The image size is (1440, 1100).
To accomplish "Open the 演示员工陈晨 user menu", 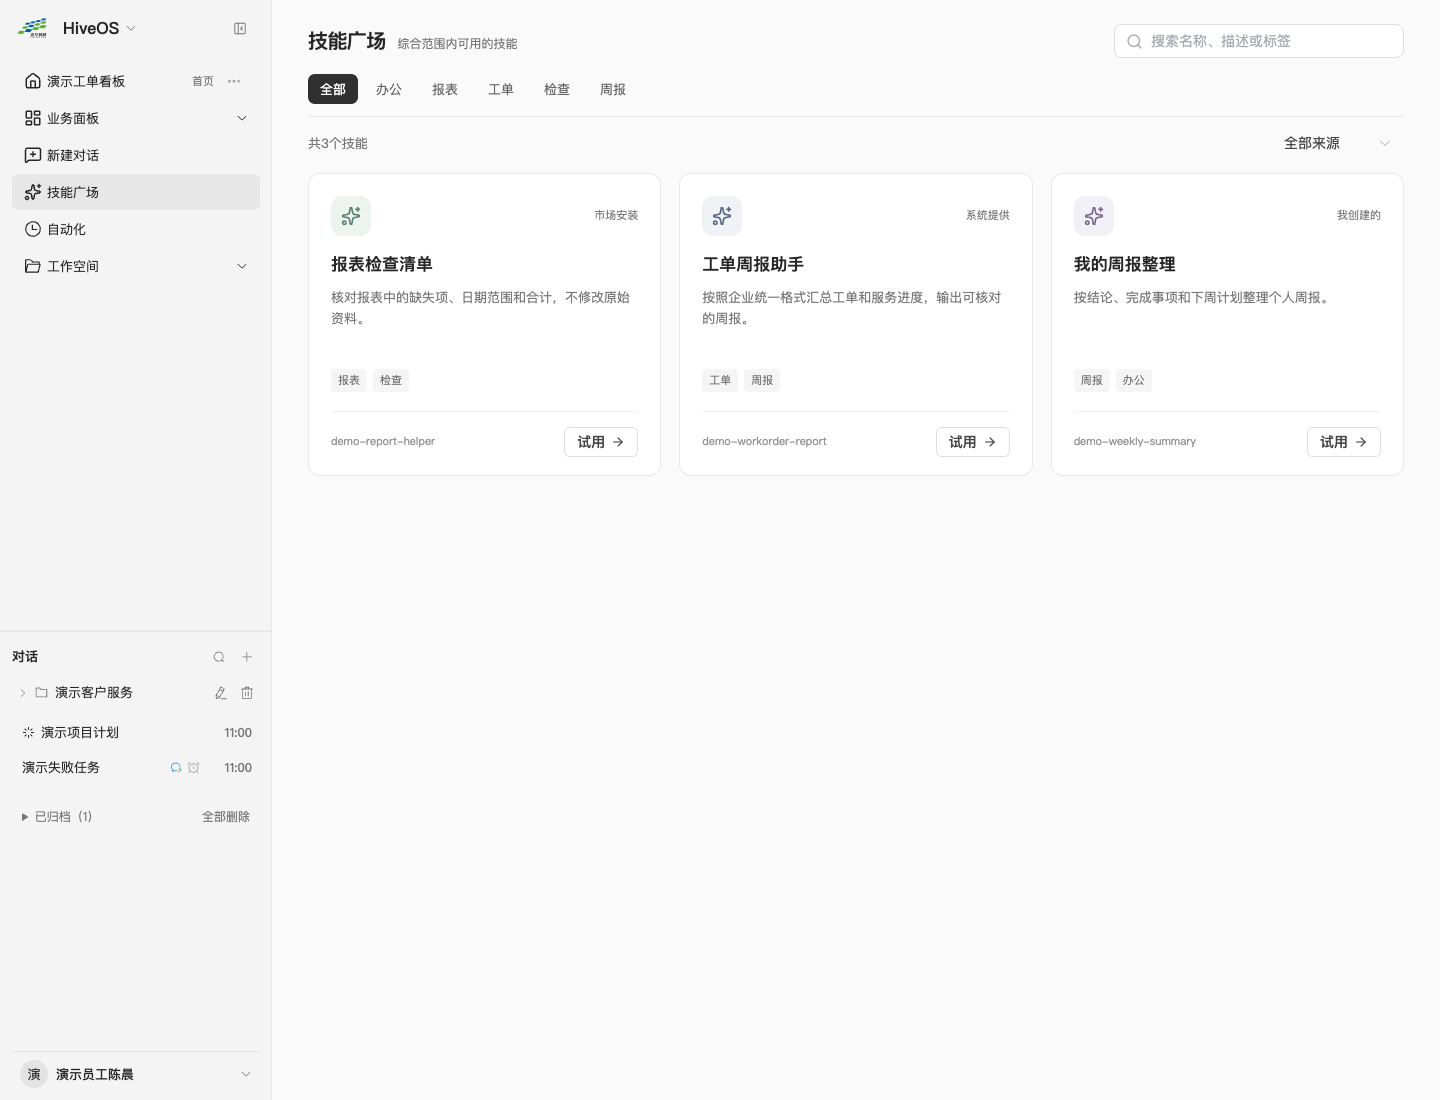I will coord(136,1074).
